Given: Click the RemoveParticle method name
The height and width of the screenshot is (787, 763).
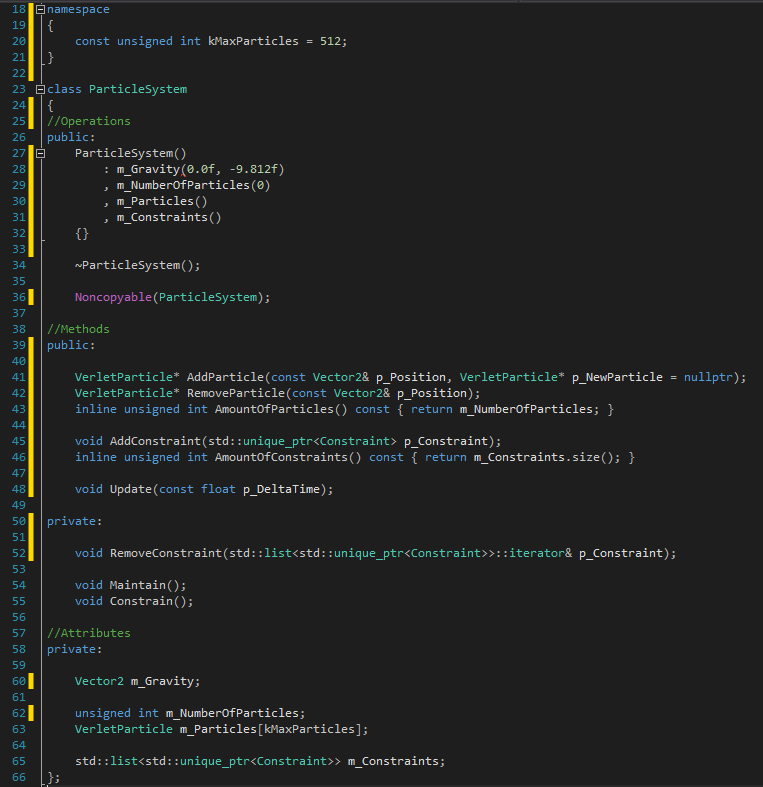Looking at the screenshot, I should [x=236, y=393].
